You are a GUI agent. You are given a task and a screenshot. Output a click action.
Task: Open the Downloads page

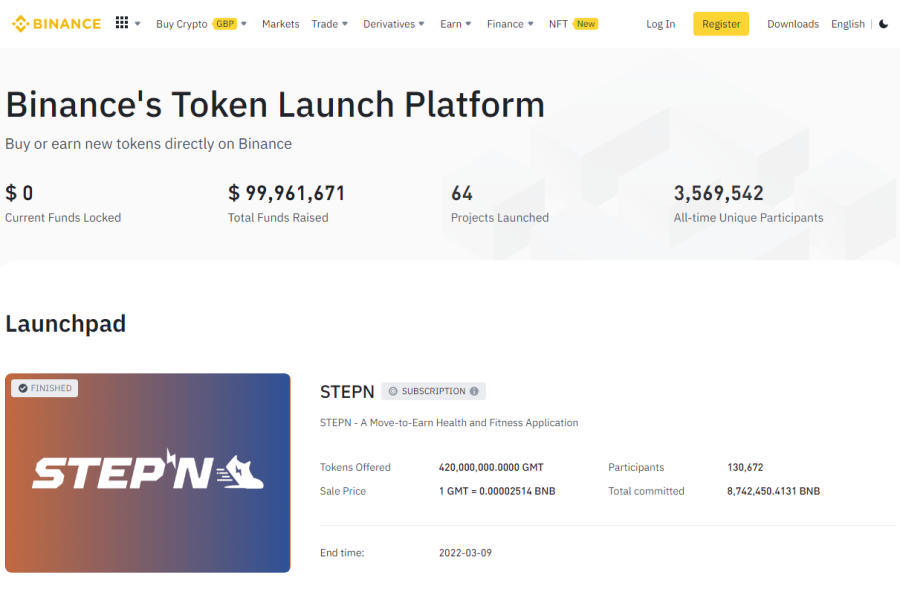pos(793,24)
